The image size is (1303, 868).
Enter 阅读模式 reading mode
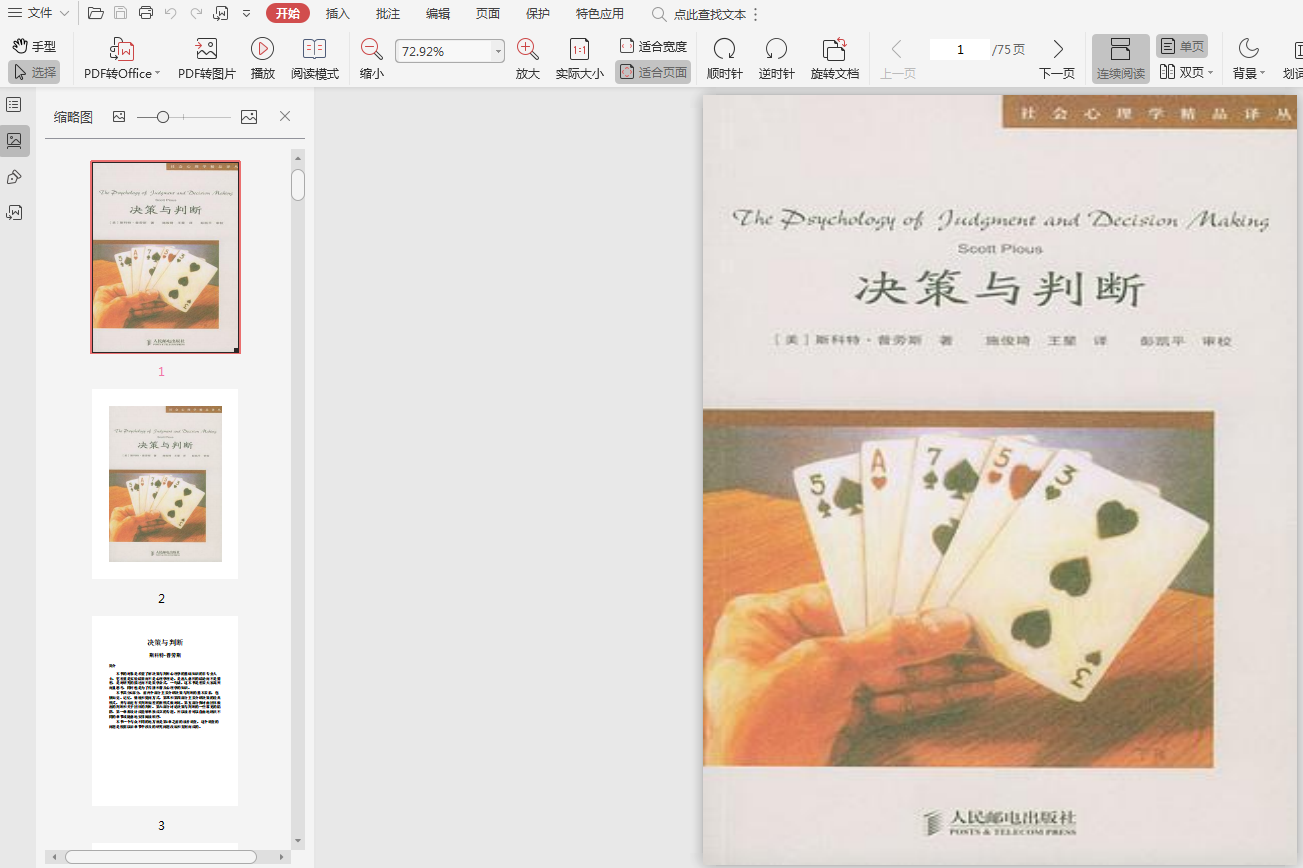[315, 59]
